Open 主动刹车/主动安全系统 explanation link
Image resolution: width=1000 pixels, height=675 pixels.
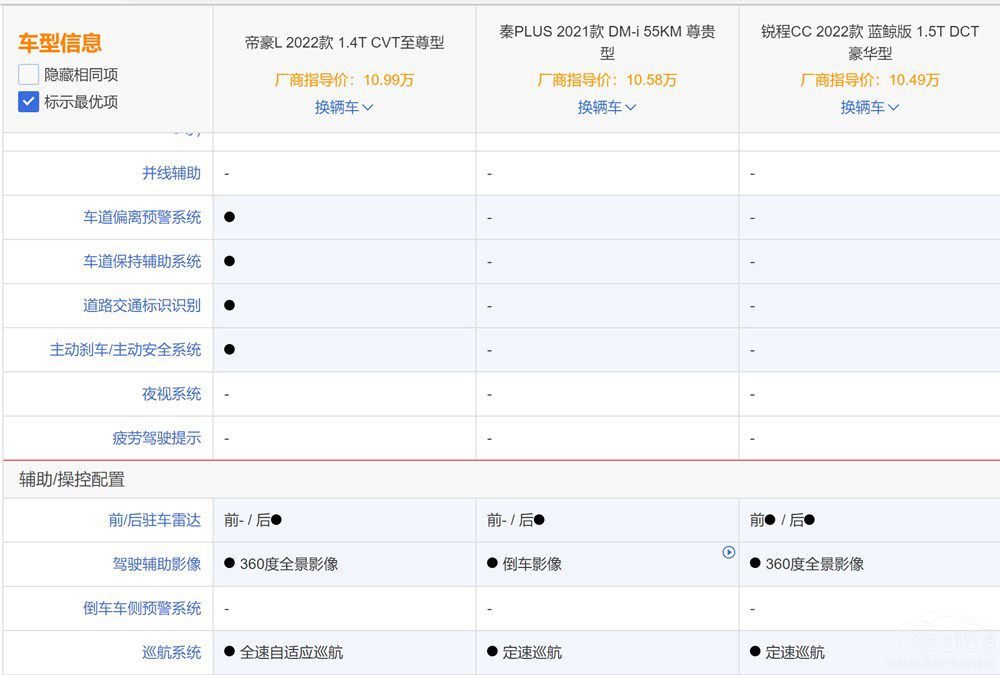coord(126,349)
